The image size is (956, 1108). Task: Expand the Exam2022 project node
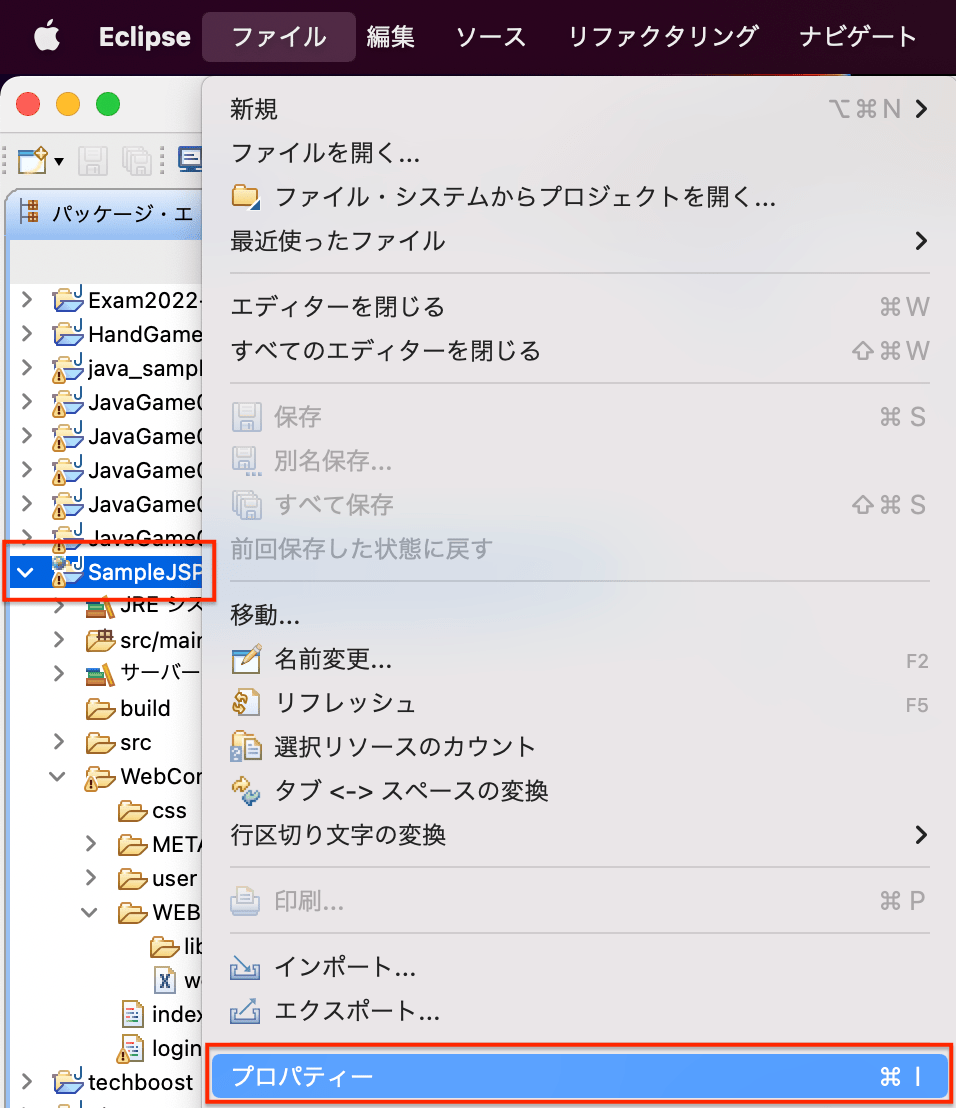click(27, 299)
